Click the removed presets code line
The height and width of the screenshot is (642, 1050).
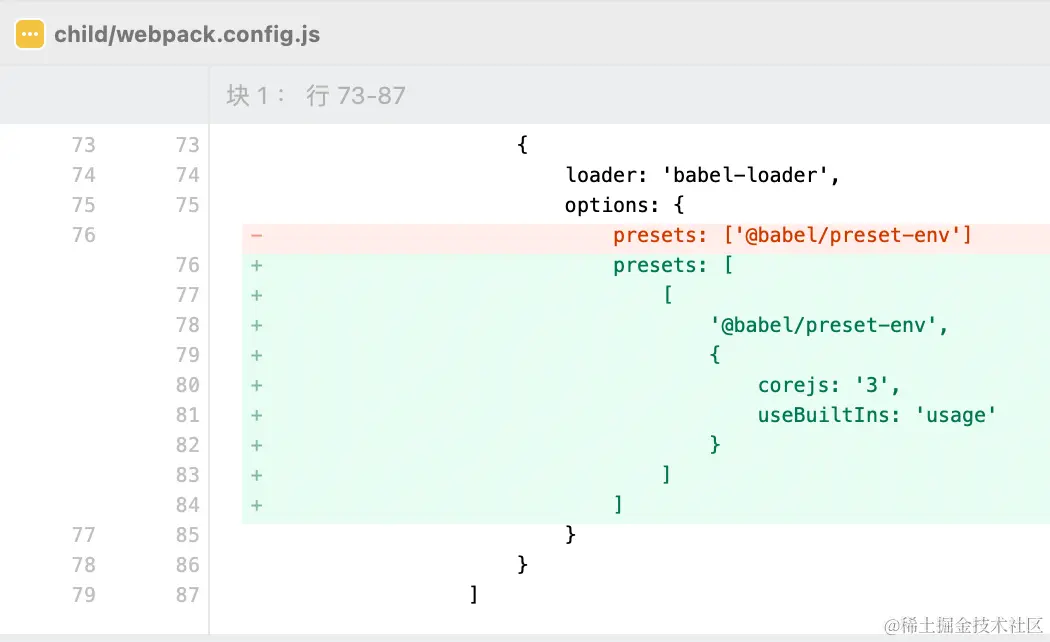click(x=792, y=235)
